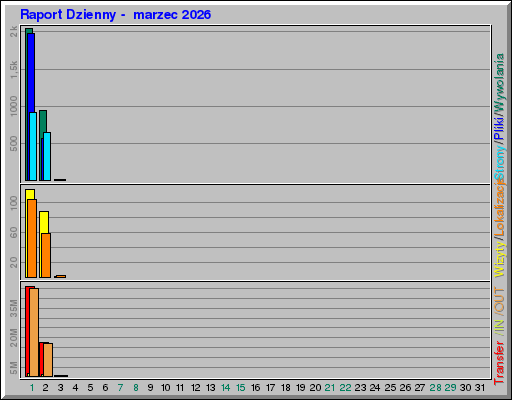Screen dimensions: 512x400
Task: Click the 'Pliki' legend label
Action: (499, 128)
